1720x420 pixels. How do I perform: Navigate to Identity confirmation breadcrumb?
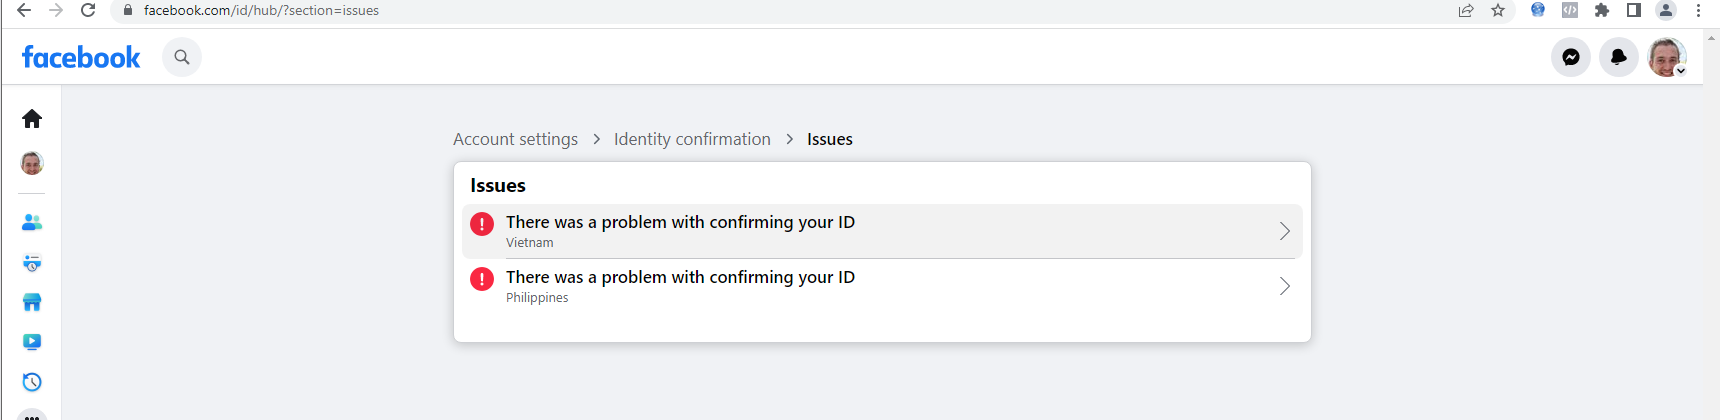pyautogui.click(x=692, y=139)
